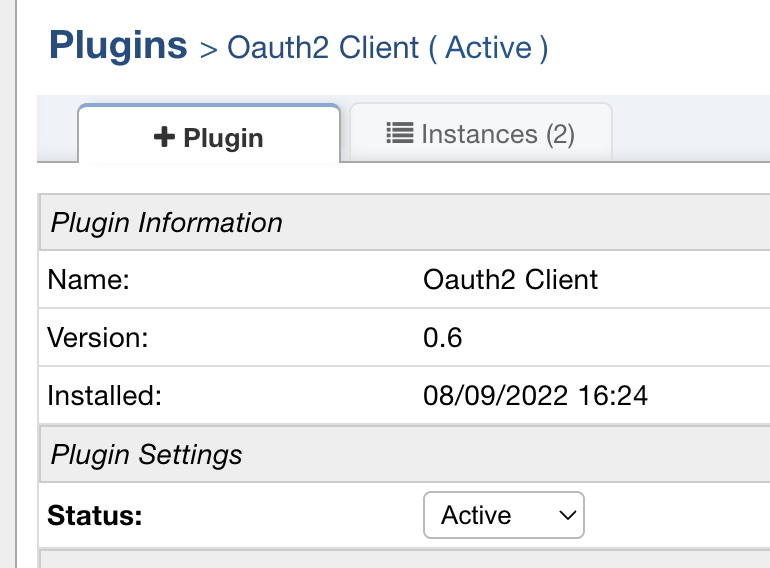Click the bold Status: label
This screenshot has height=568, width=770.
pyautogui.click(x=95, y=516)
